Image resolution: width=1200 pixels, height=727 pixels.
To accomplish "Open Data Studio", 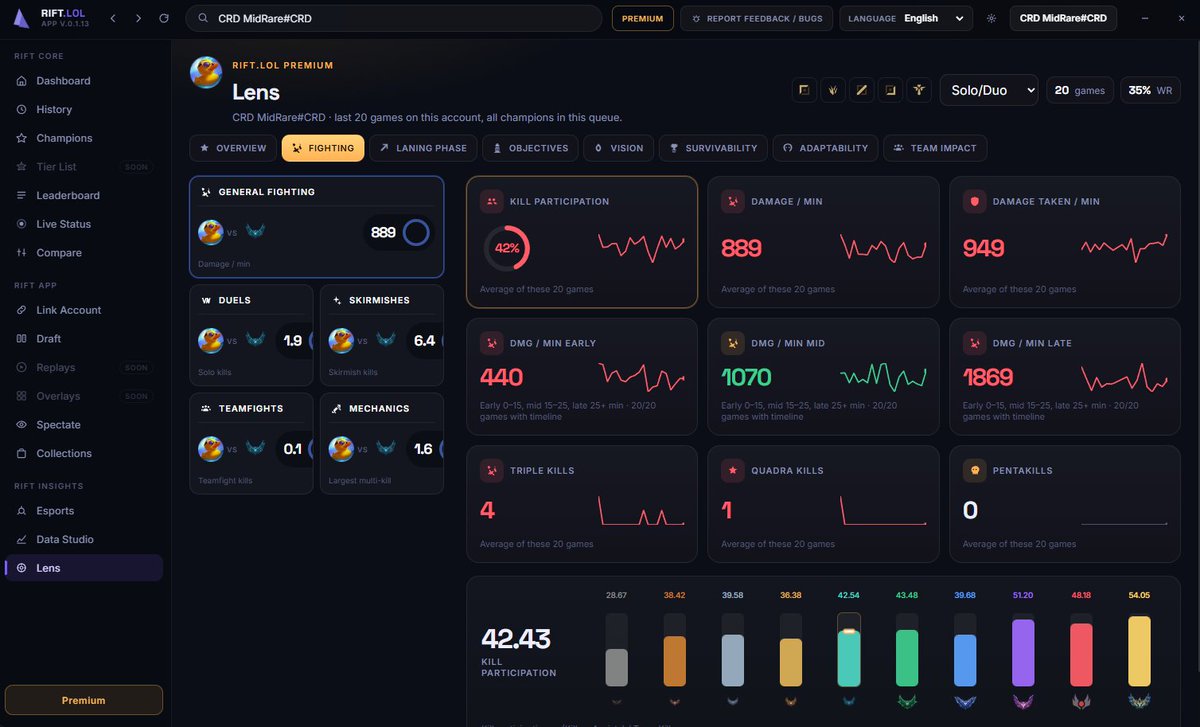I will pyautogui.click(x=83, y=539).
